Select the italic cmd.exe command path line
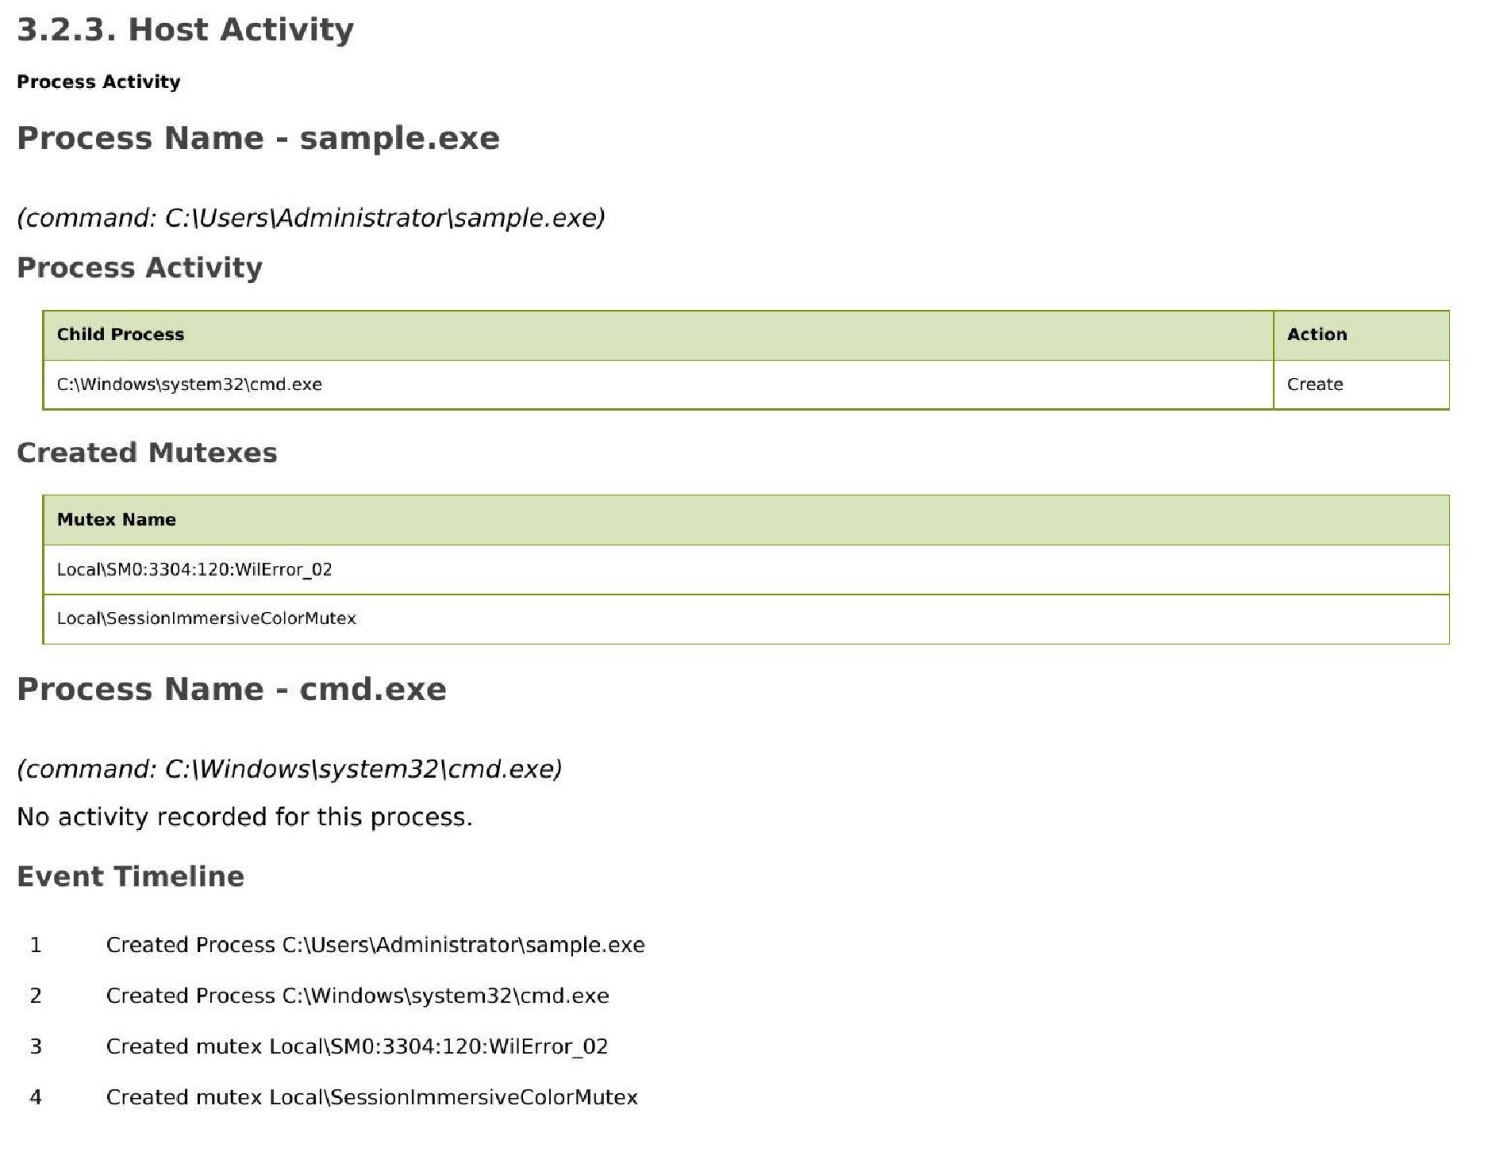This screenshot has width=1494, height=1152. pos(289,769)
